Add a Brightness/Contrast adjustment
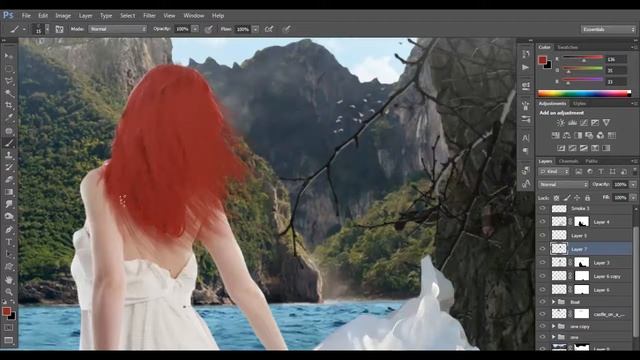 [x=561, y=122]
